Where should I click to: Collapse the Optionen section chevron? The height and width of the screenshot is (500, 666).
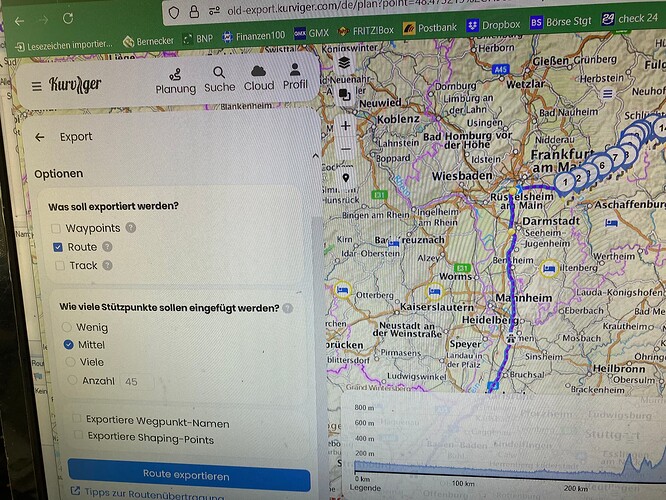tap(315, 156)
